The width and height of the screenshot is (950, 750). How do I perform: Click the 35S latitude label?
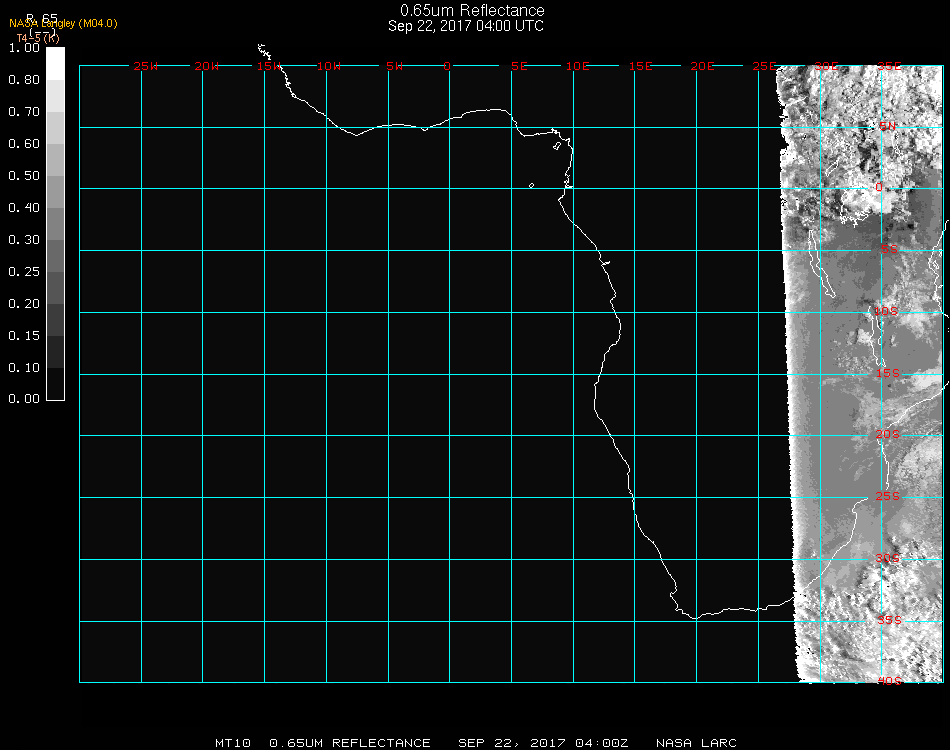coord(888,619)
